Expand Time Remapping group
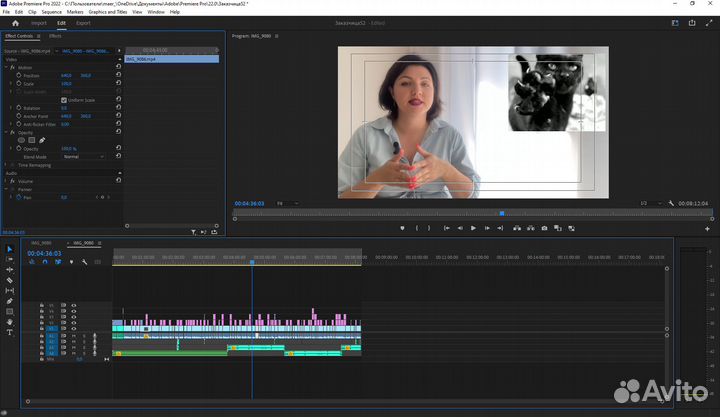720x417 pixels. click(x=6, y=165)
